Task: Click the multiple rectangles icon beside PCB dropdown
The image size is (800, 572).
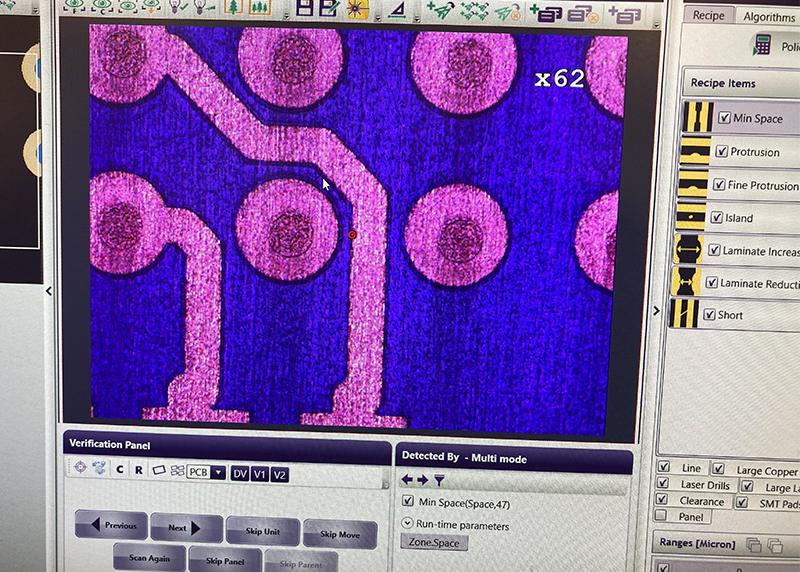Action: (177, 470)
